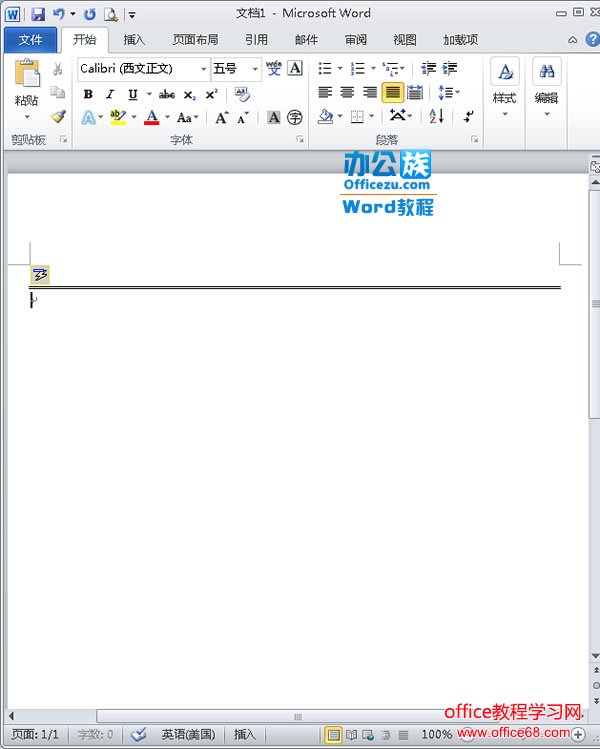Click the Enclose Characters icon
The image size is (600, 749).
[x=295, y=117]
